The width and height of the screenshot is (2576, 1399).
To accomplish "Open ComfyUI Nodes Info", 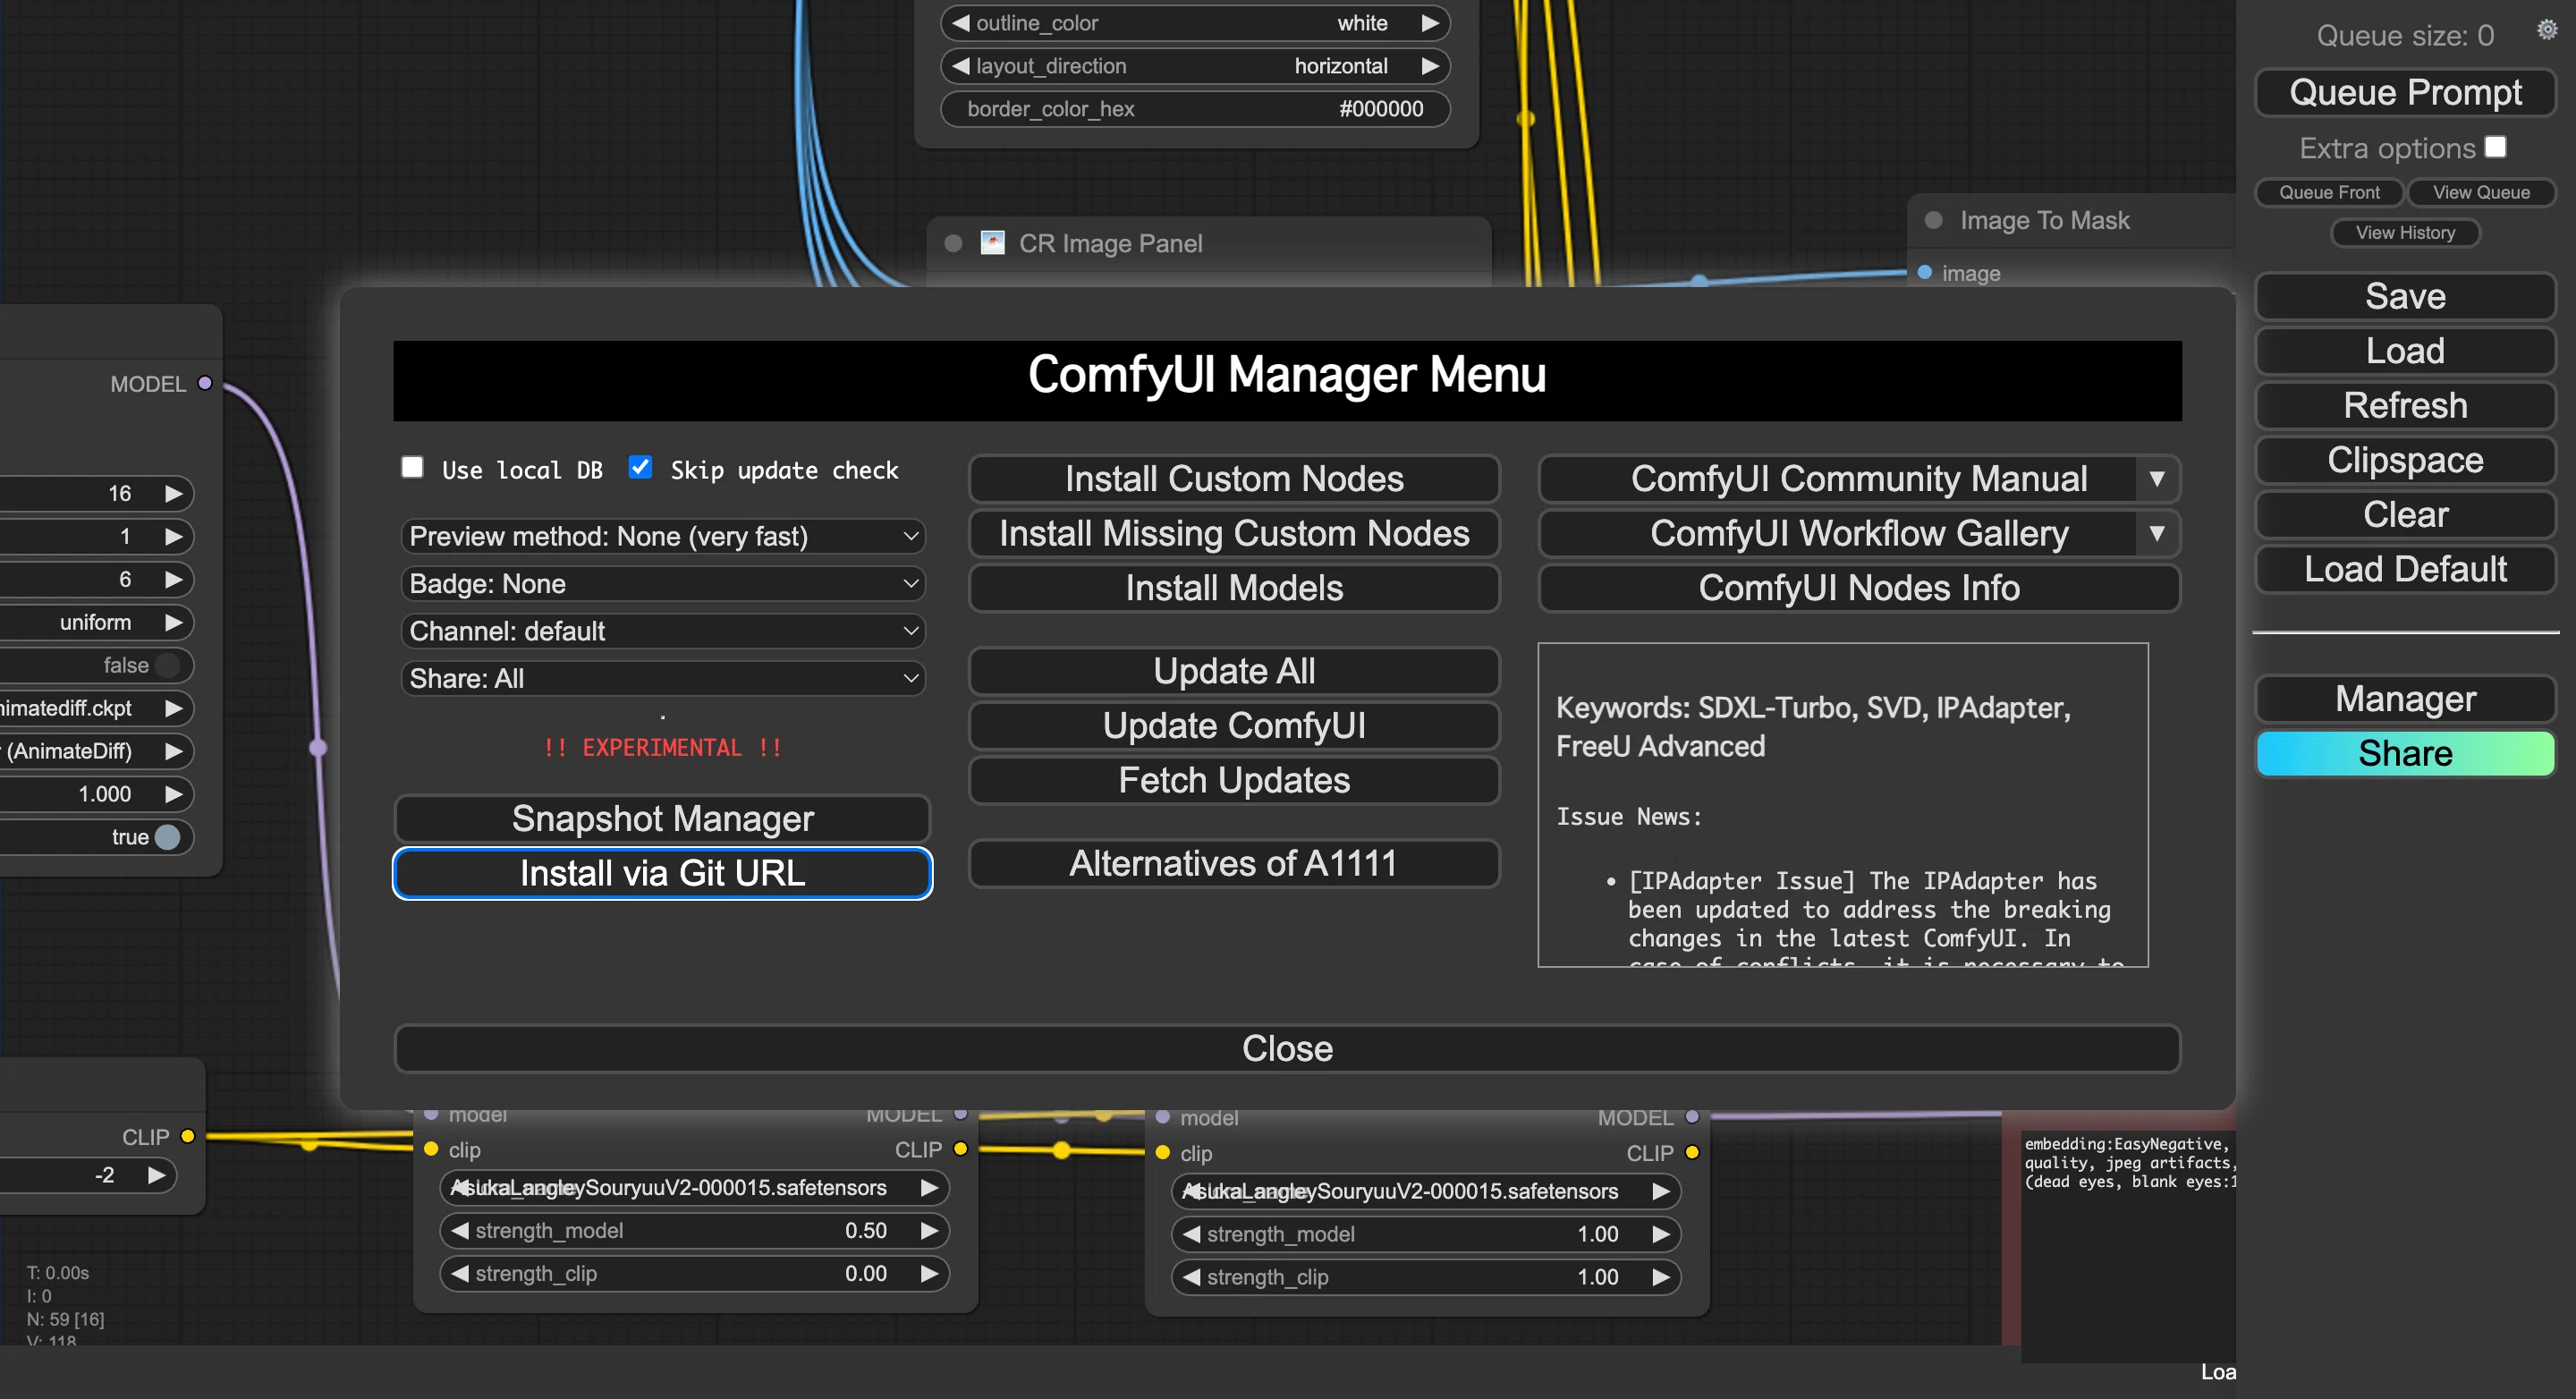I will point(1858,588).
